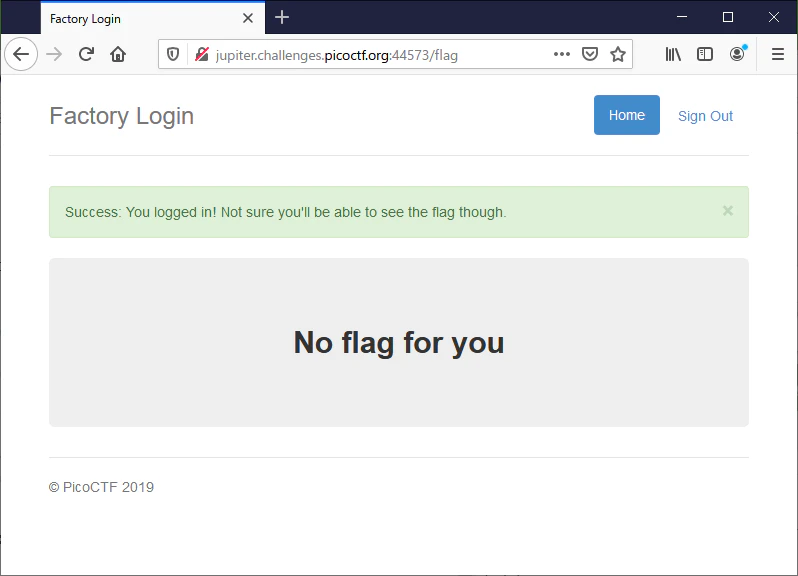
Task: Minimize the Firefox window
Action: pos(682,17)
